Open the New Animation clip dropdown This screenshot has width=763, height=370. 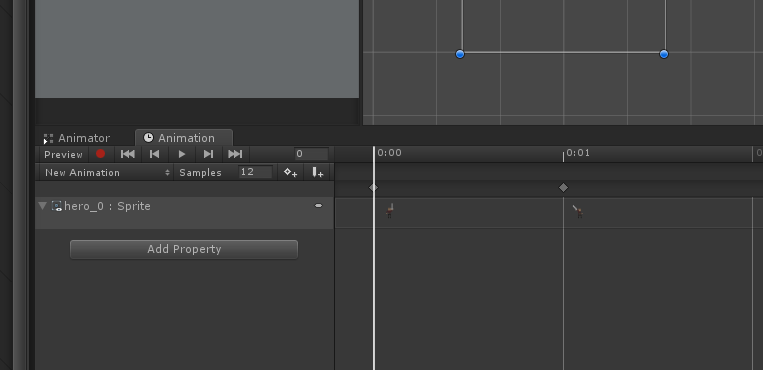click(x=106, y=172)
